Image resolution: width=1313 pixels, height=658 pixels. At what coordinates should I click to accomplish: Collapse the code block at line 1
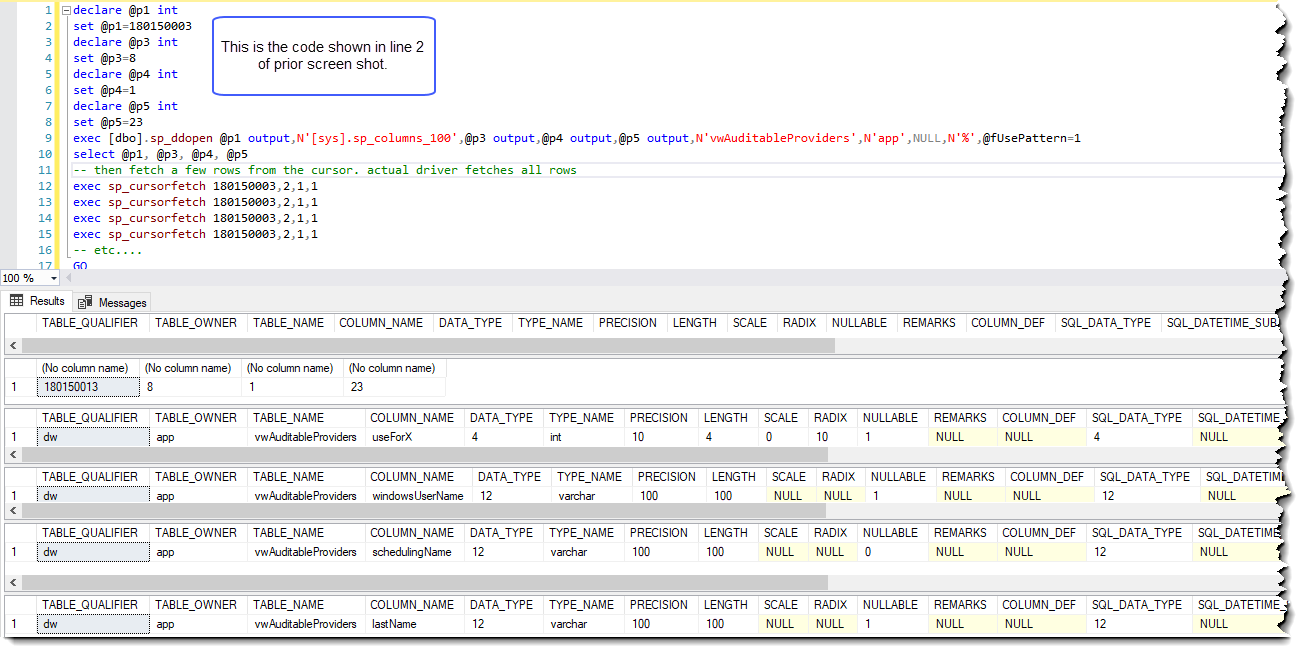coord(66,10)
